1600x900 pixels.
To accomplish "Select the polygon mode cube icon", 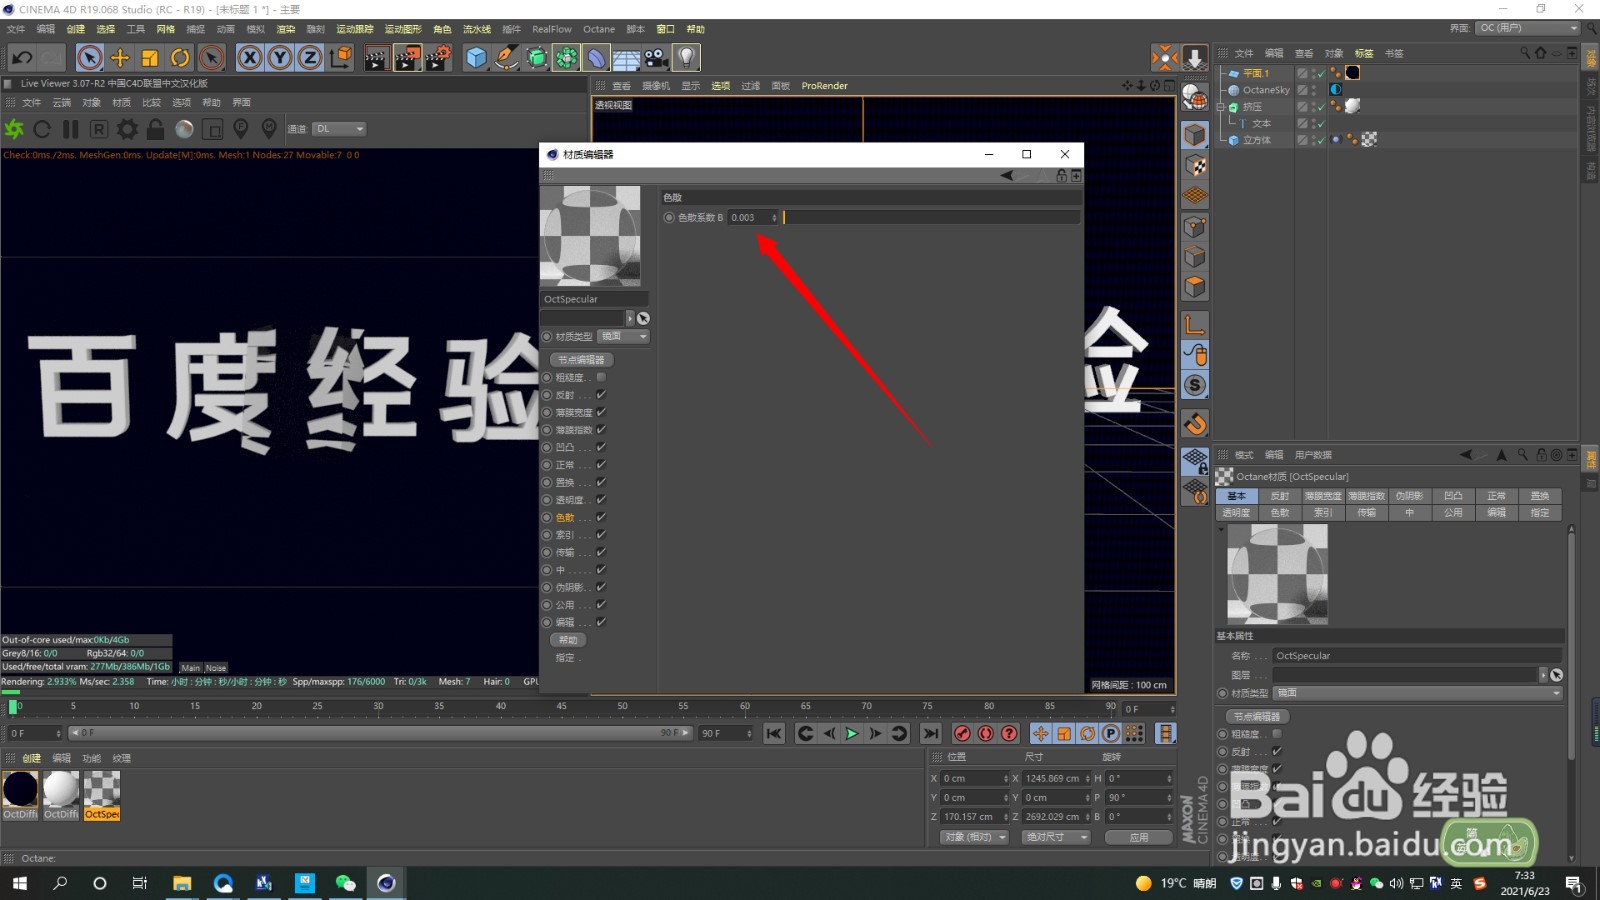I will pos(1195,287).
